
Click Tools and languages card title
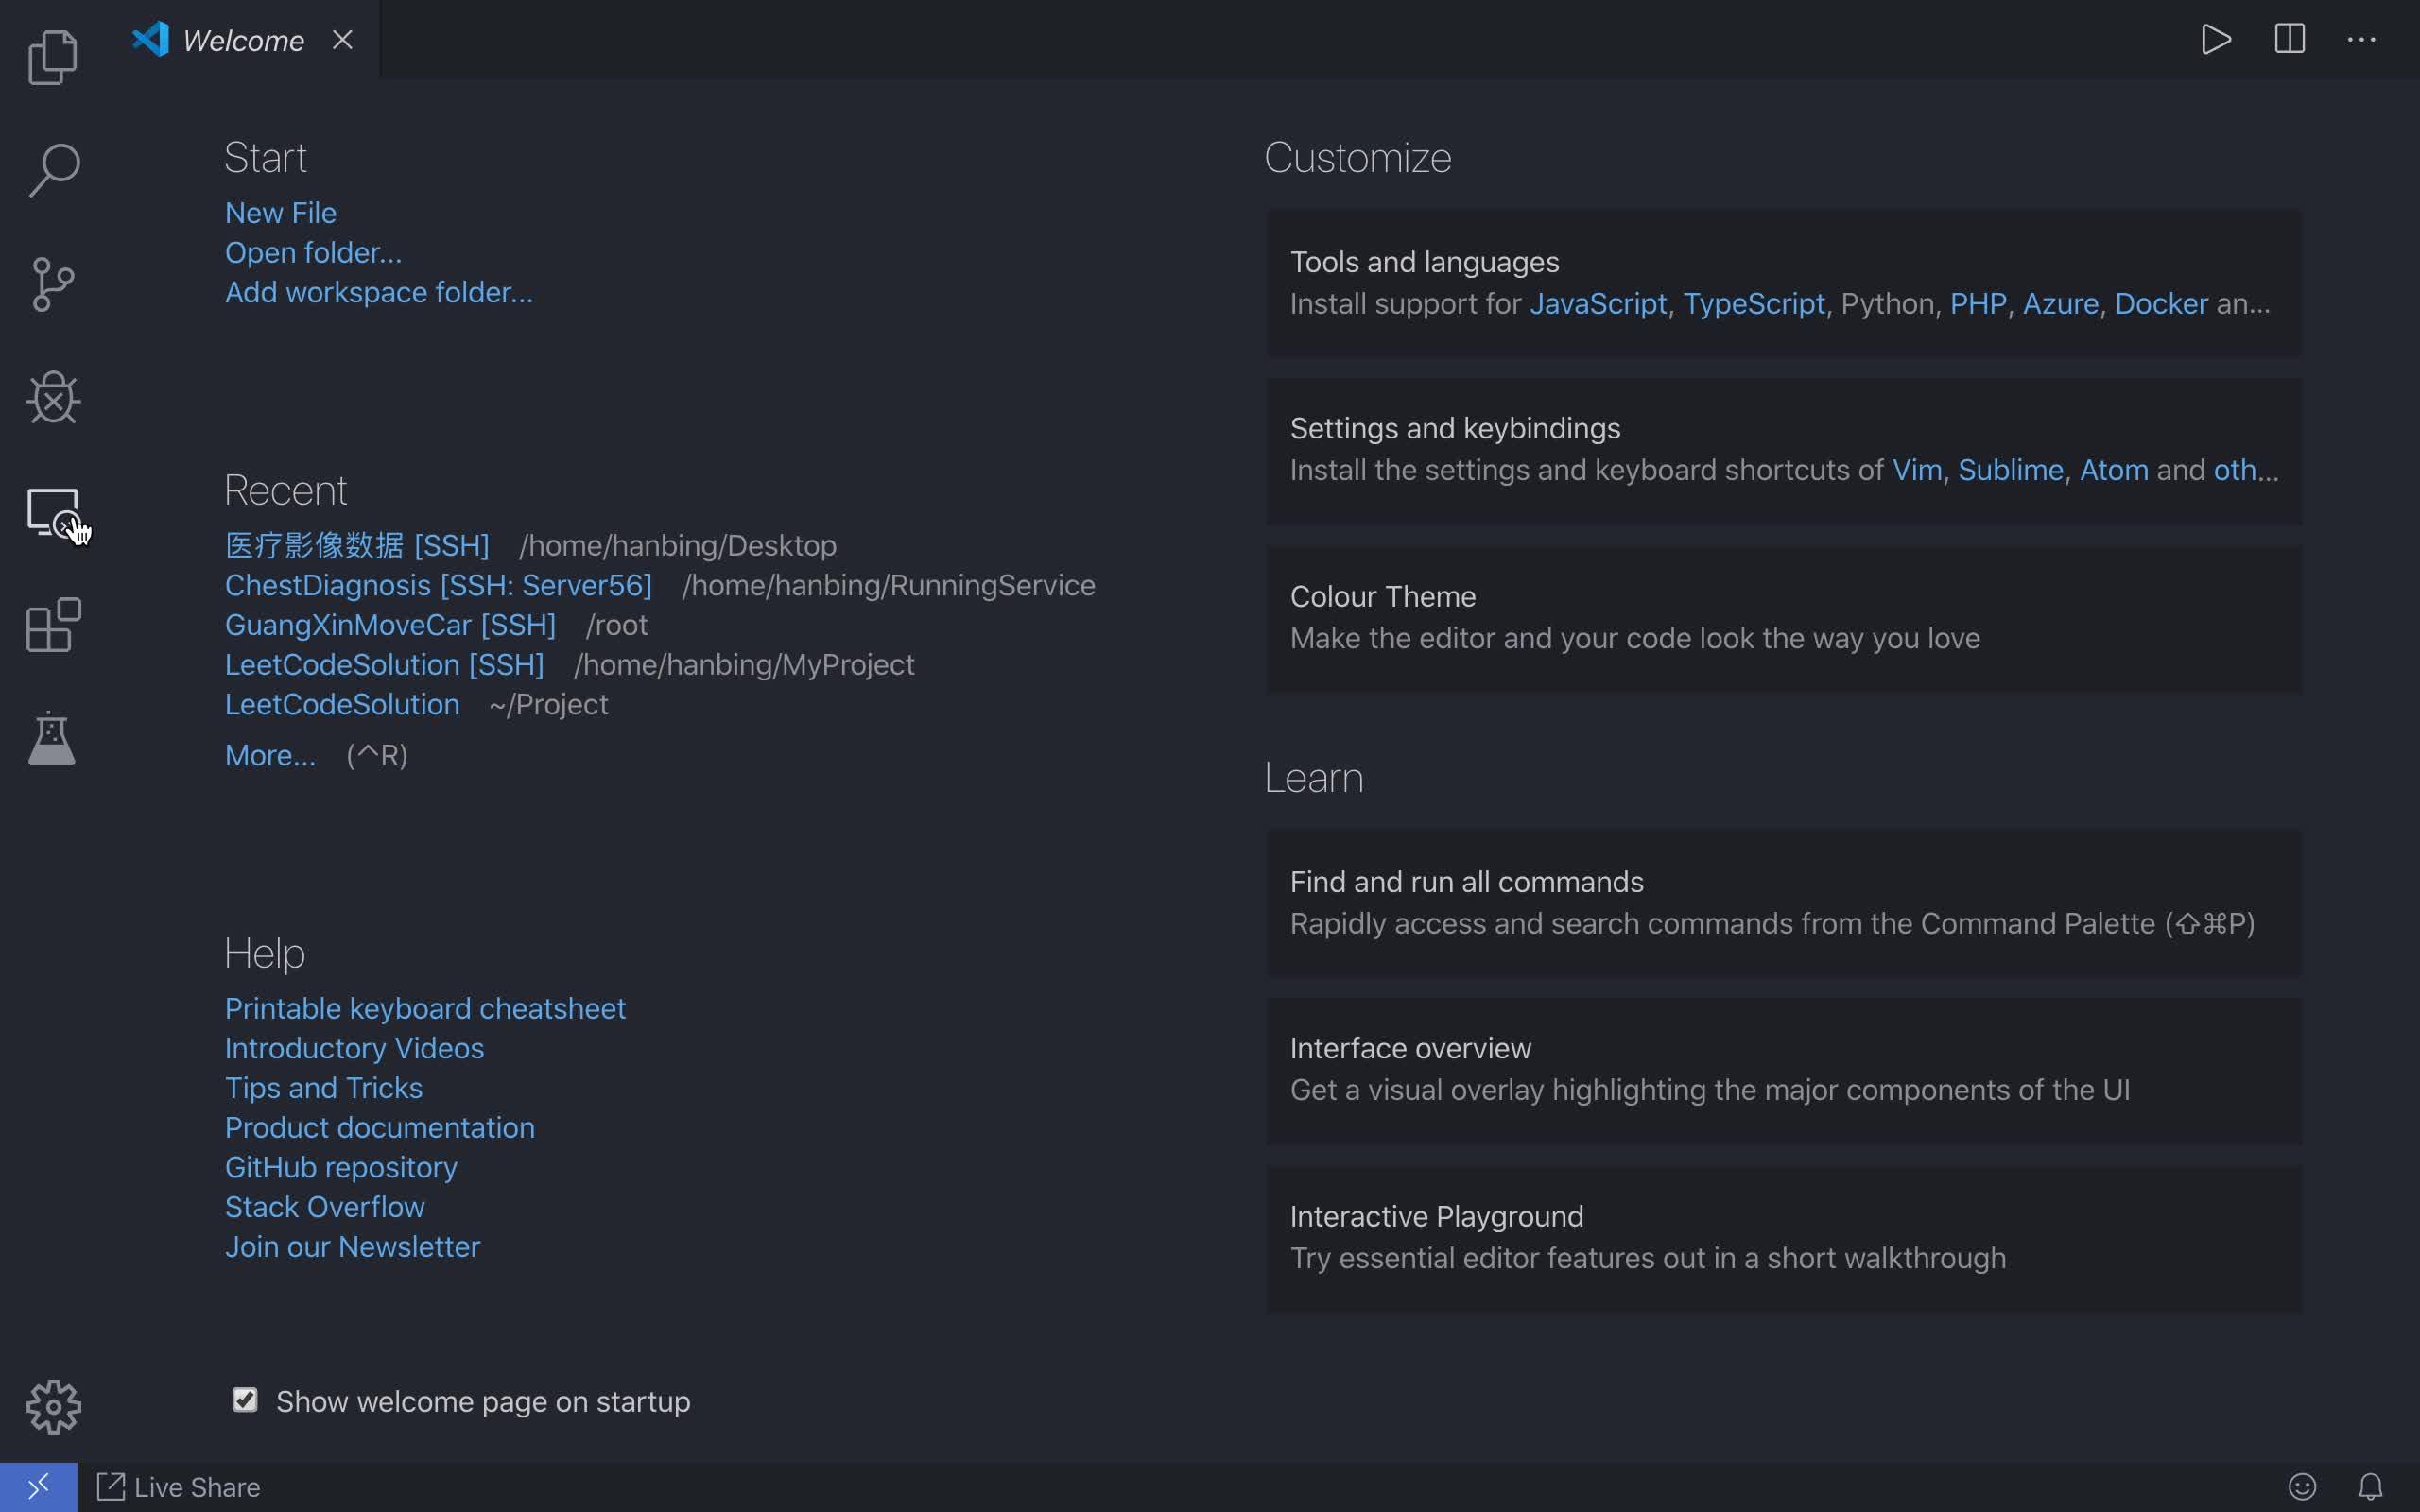1424,262
